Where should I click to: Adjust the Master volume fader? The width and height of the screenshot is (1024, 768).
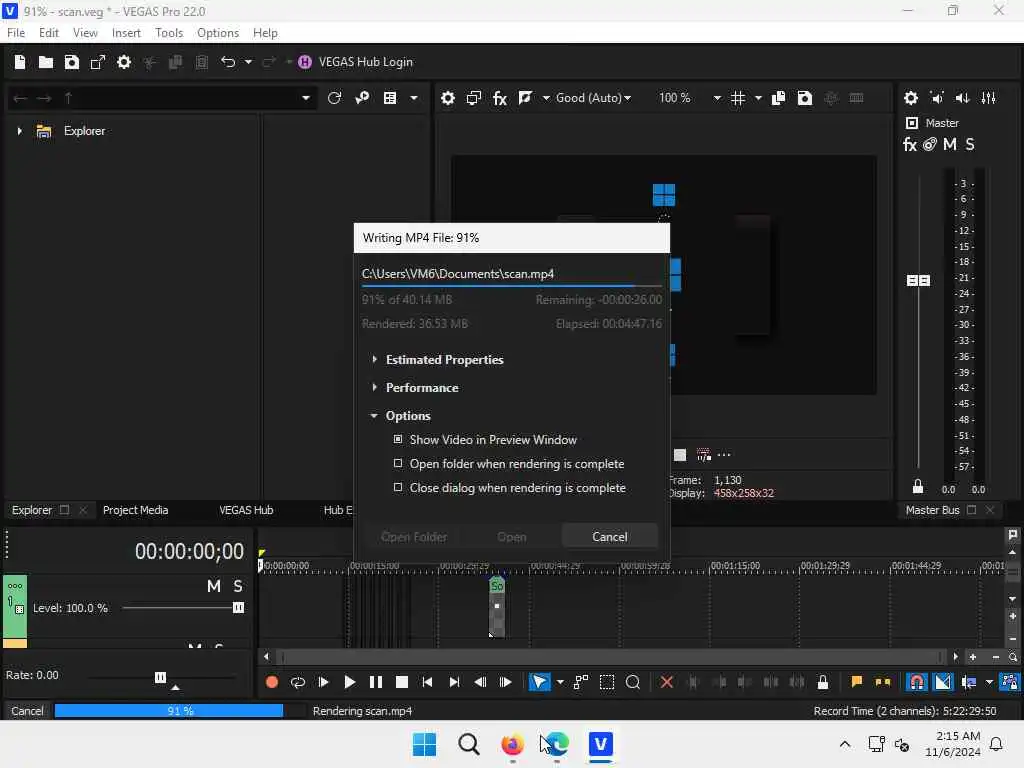coord(918,281)
